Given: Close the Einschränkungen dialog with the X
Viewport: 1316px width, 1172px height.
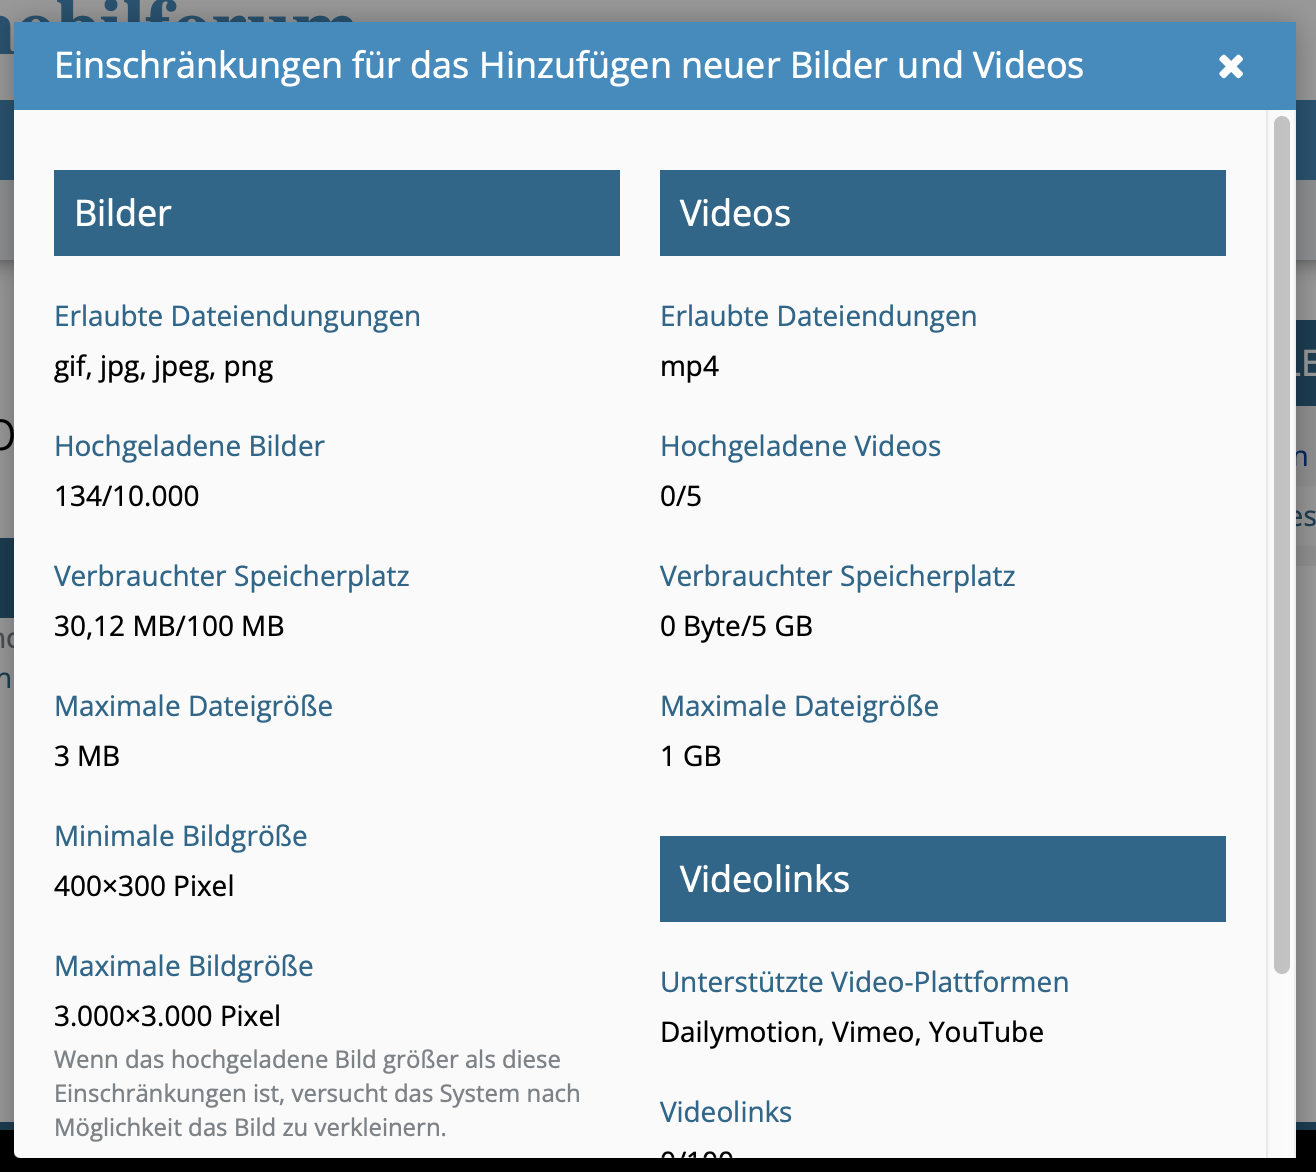Looking at the screenshot, I should pyautogui.click(x=1231, y=66).
